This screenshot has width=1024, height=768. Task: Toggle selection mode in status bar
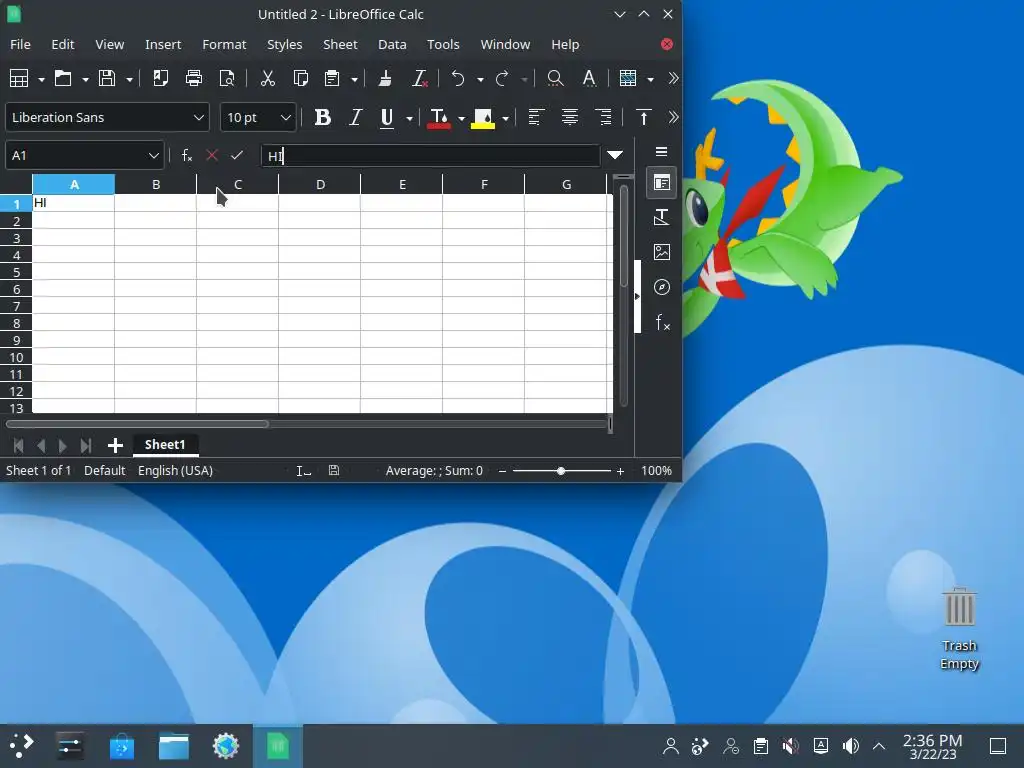[303, 471]
